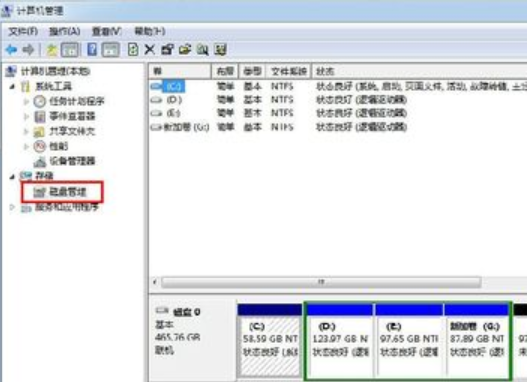Click the black X Delete toolbar icon

(x=150, y=50)
